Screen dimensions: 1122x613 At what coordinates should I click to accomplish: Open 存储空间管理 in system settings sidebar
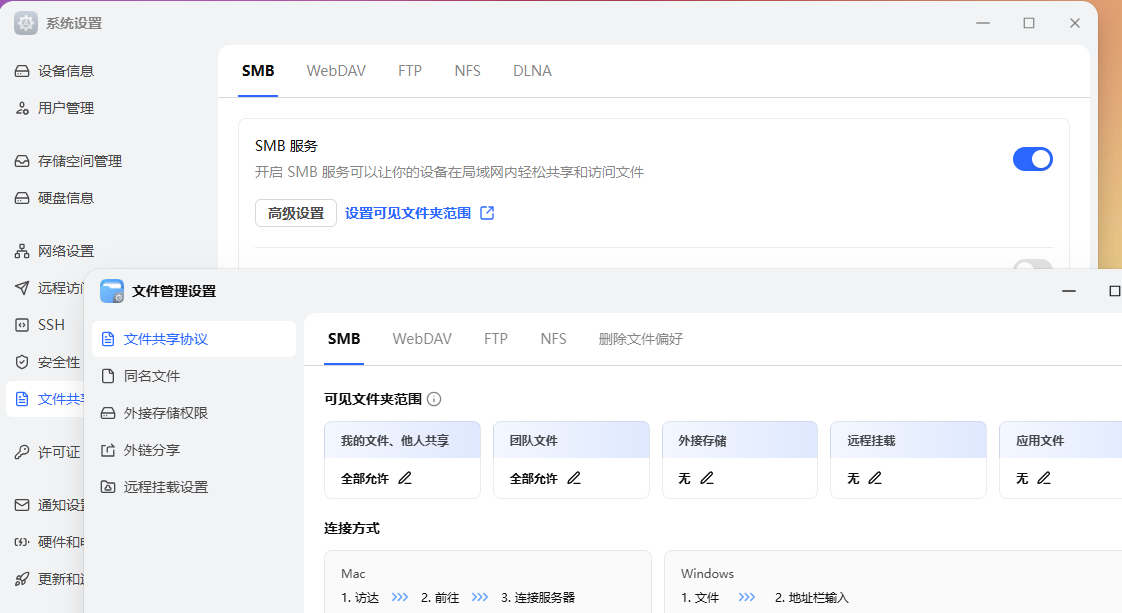(80, 161)
